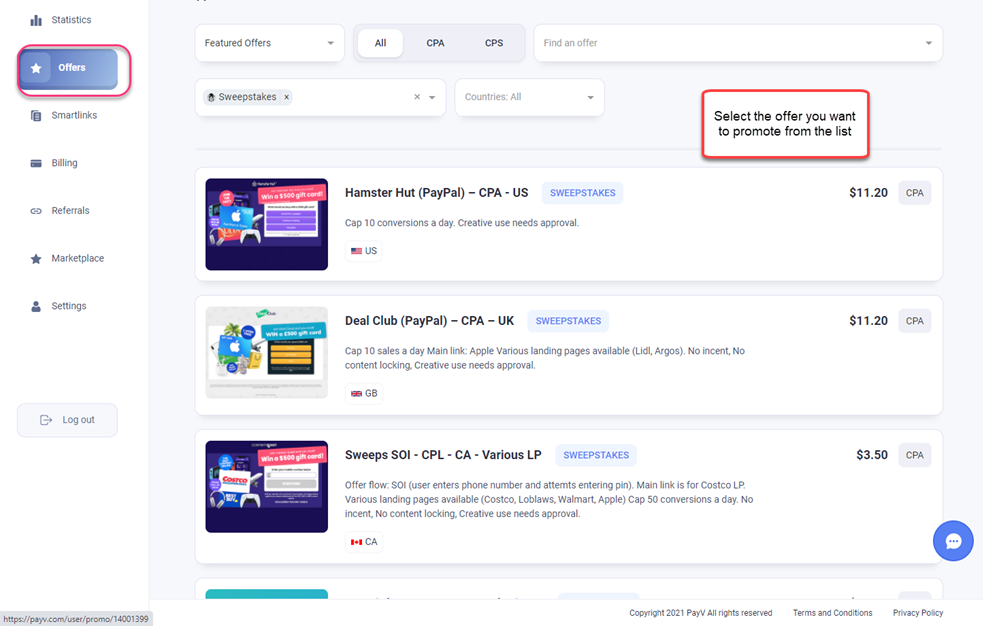Open the Privacy Policy link

pos(918,613)
